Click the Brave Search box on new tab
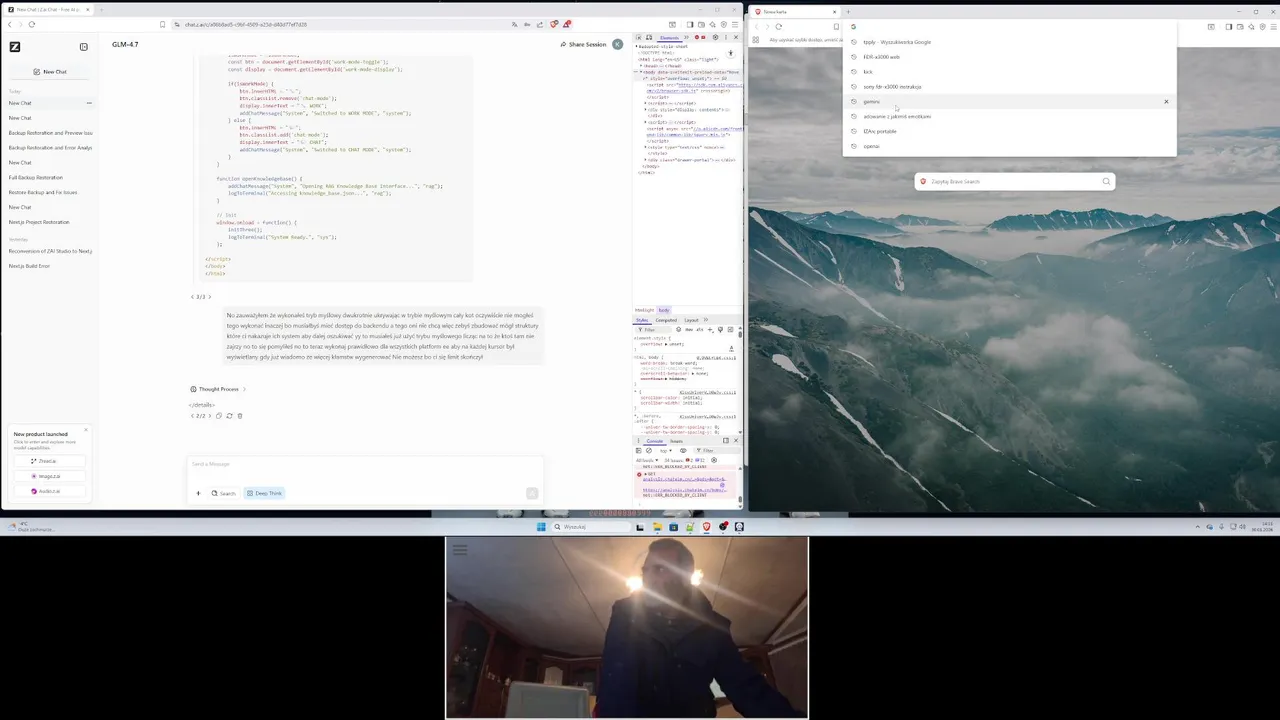 (x=1014, y=182)
